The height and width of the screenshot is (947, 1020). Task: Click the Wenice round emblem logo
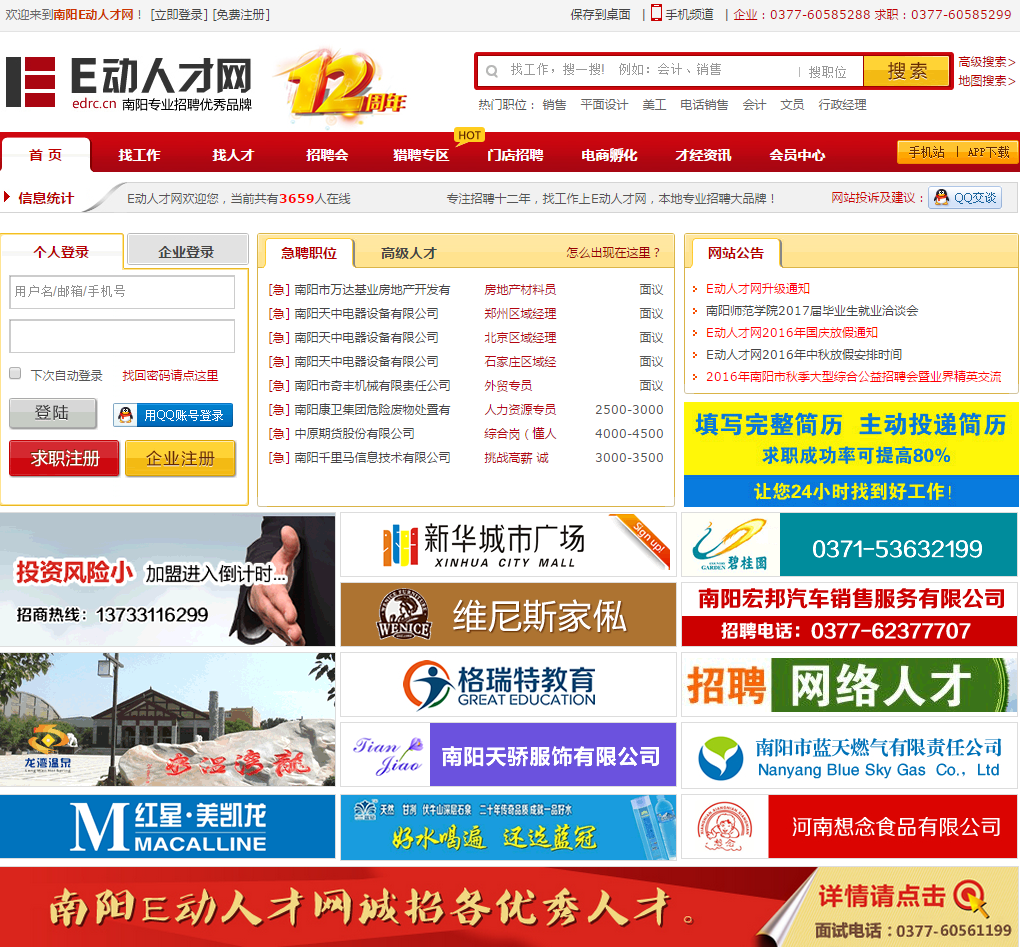point(404,615)
